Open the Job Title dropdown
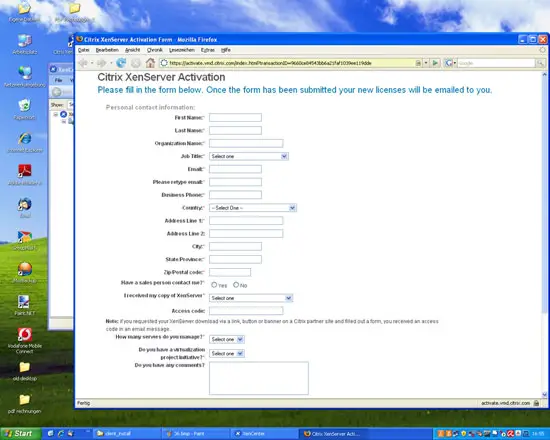Image resolution: width=550 pixels, height=440 pixels. (249, 156)
